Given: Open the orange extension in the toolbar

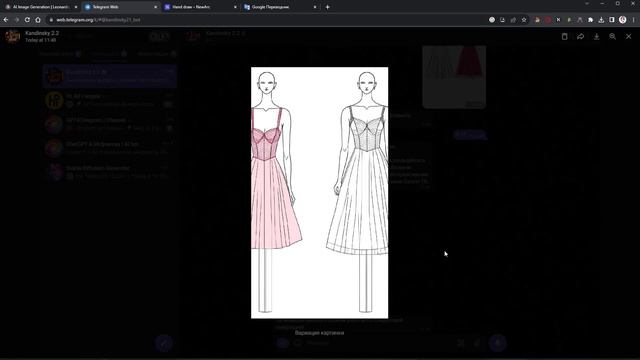Looking at the screenshot, I should coord(538,20).
